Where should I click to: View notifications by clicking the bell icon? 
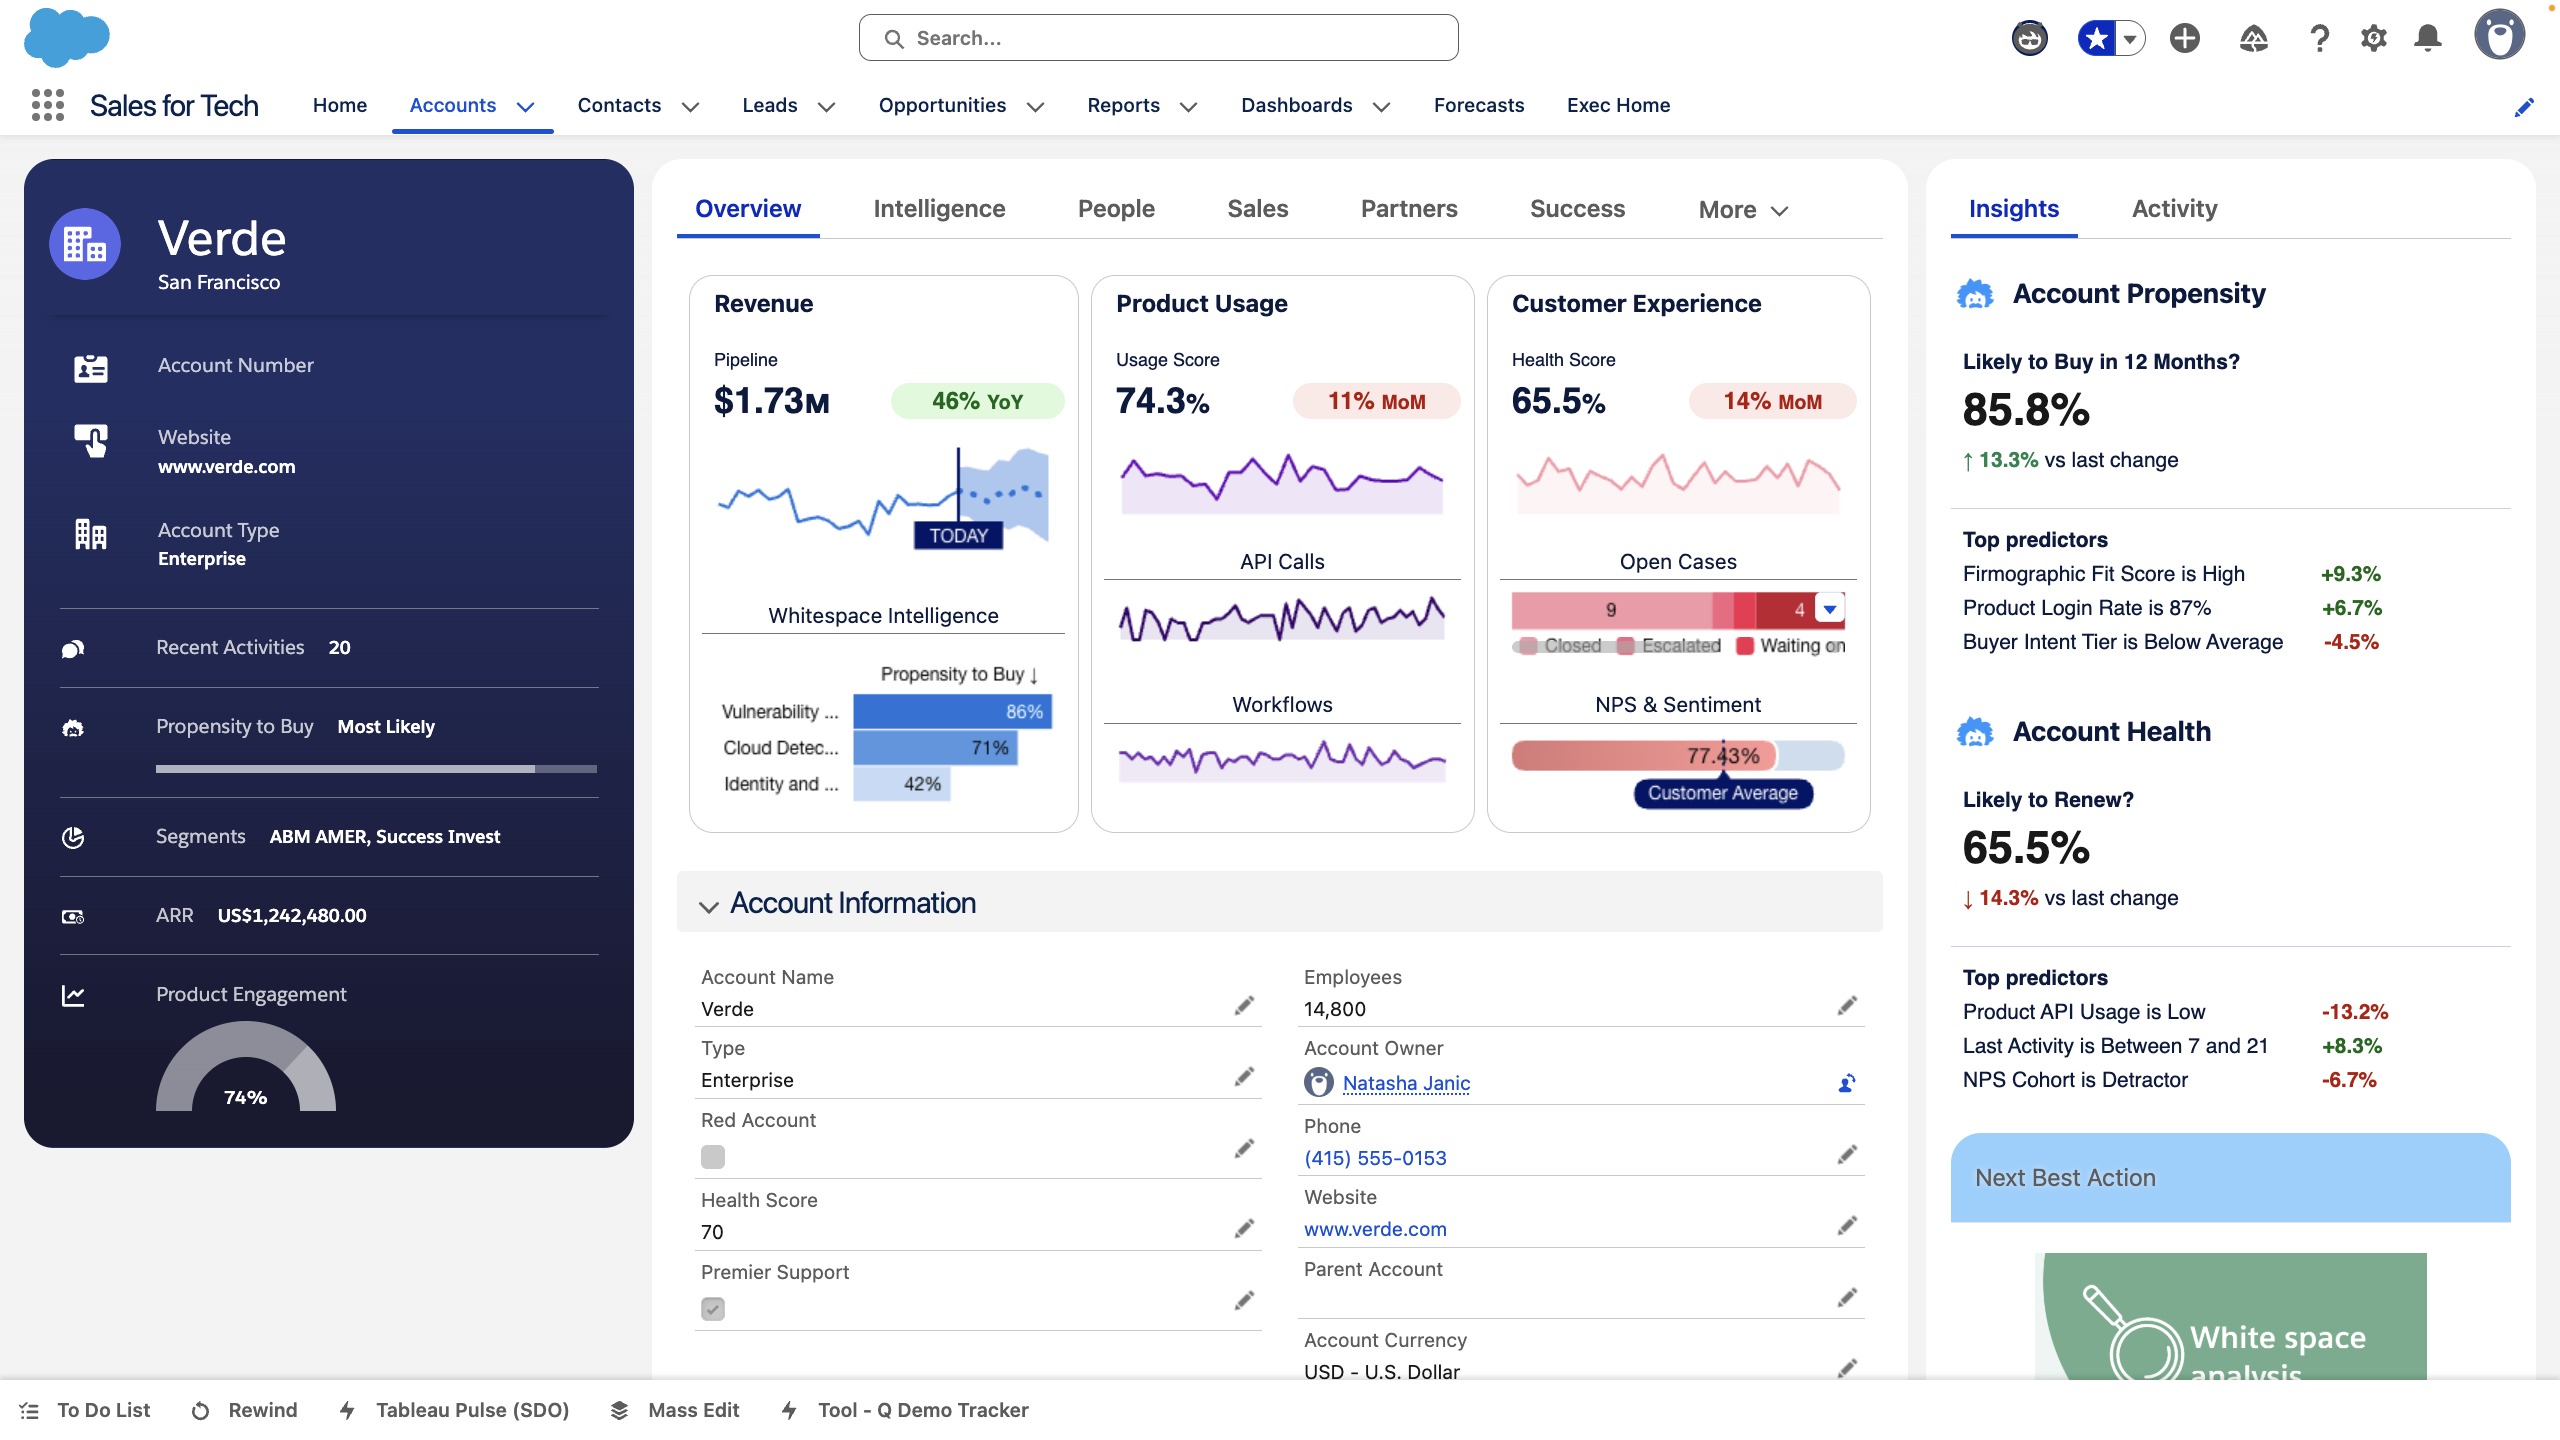tap(2428, 38)
